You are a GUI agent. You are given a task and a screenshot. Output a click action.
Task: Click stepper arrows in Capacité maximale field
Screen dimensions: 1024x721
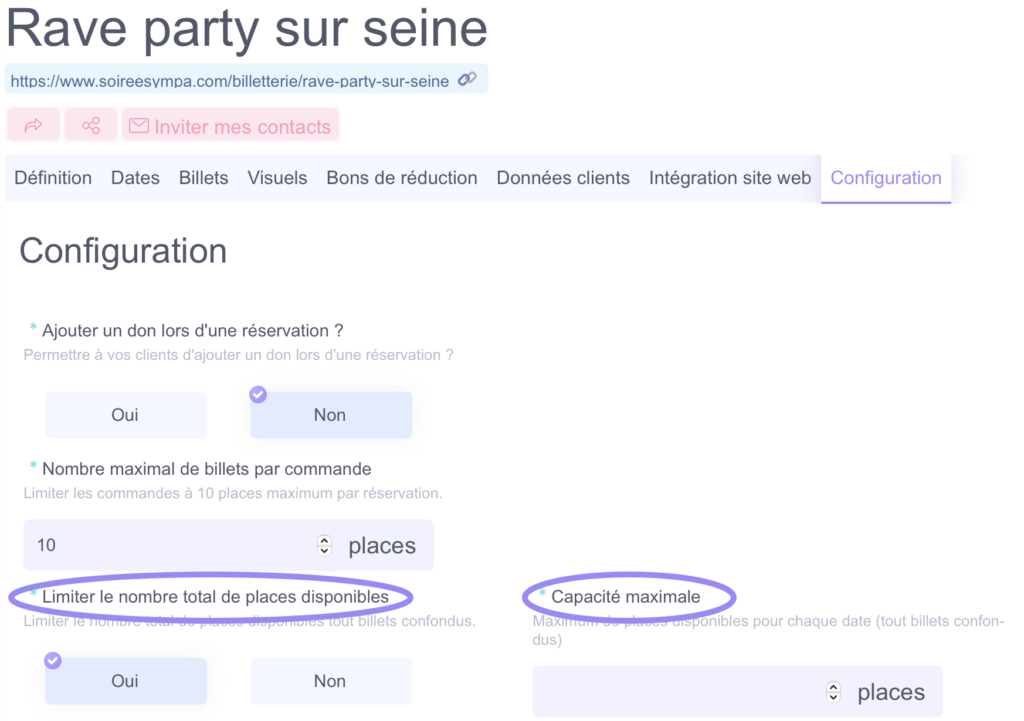coord(833,692)
